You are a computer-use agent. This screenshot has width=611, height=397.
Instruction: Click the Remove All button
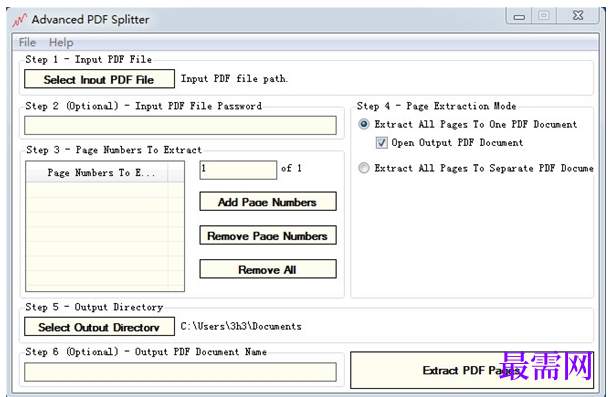pos(268,269)
